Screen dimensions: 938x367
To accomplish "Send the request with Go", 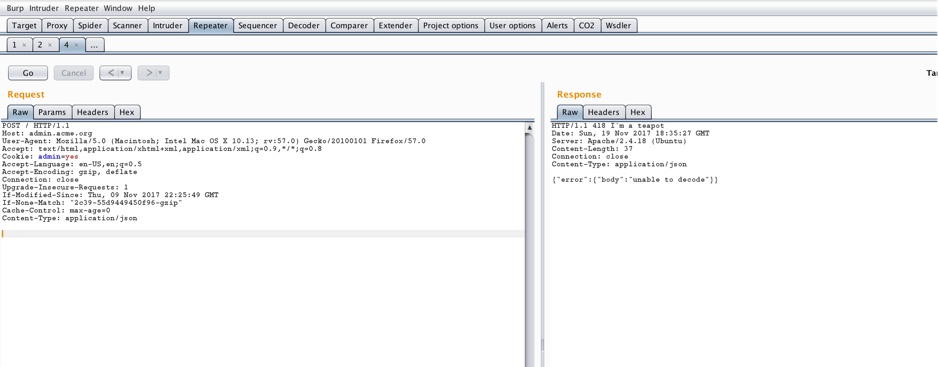I will click(x=28, y=73).
